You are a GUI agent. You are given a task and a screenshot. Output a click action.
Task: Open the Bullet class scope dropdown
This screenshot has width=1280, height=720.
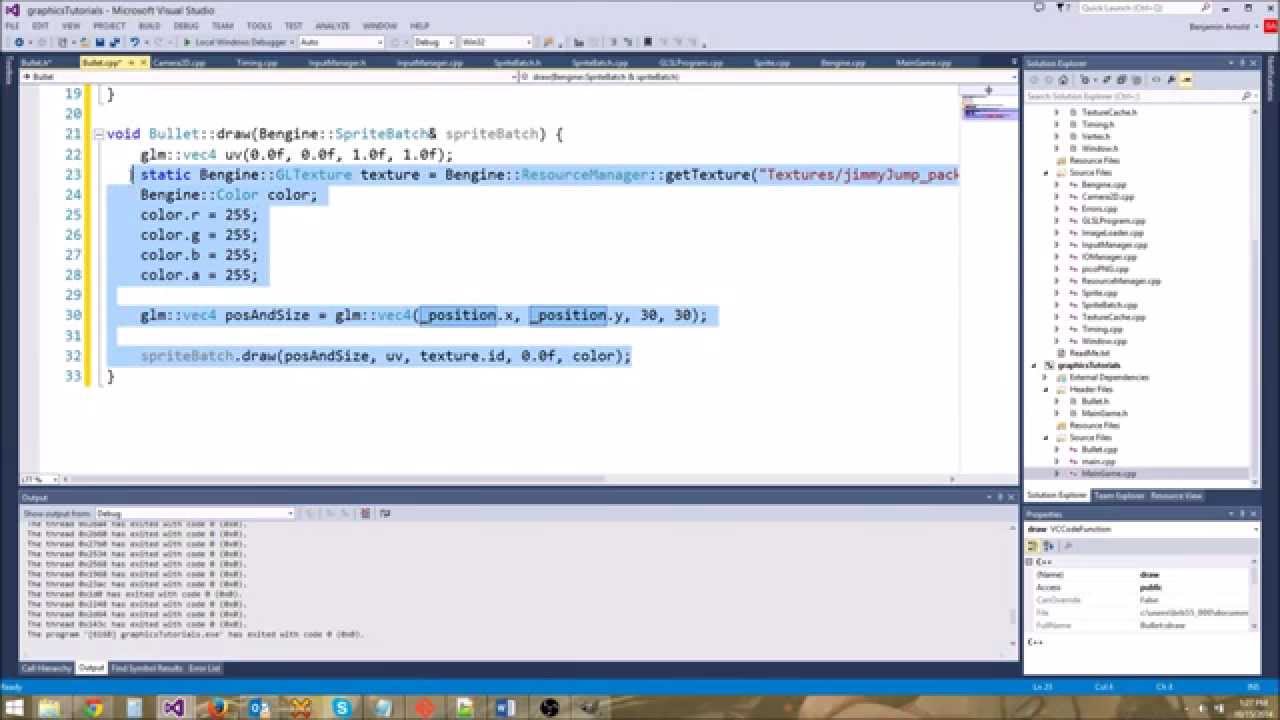[268, 76]
